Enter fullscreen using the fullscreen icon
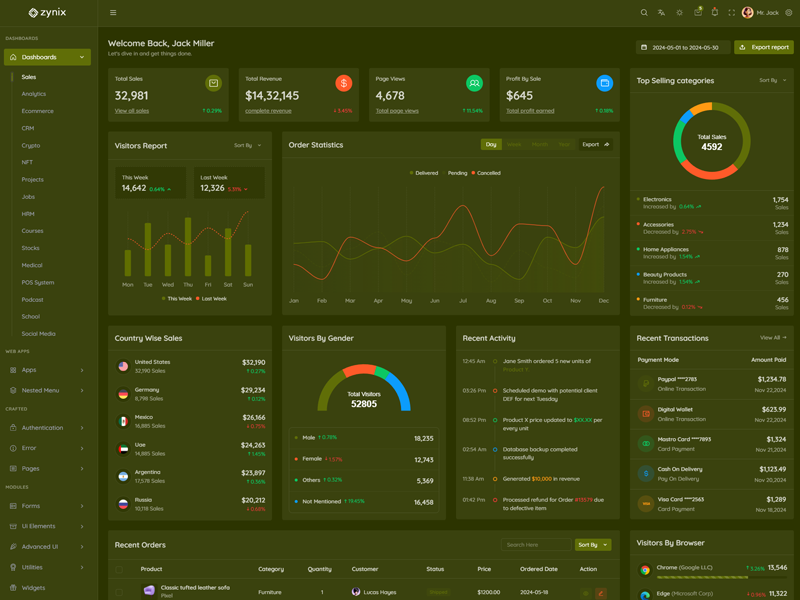This screenshot has width=800, height=600. (731, 13)
